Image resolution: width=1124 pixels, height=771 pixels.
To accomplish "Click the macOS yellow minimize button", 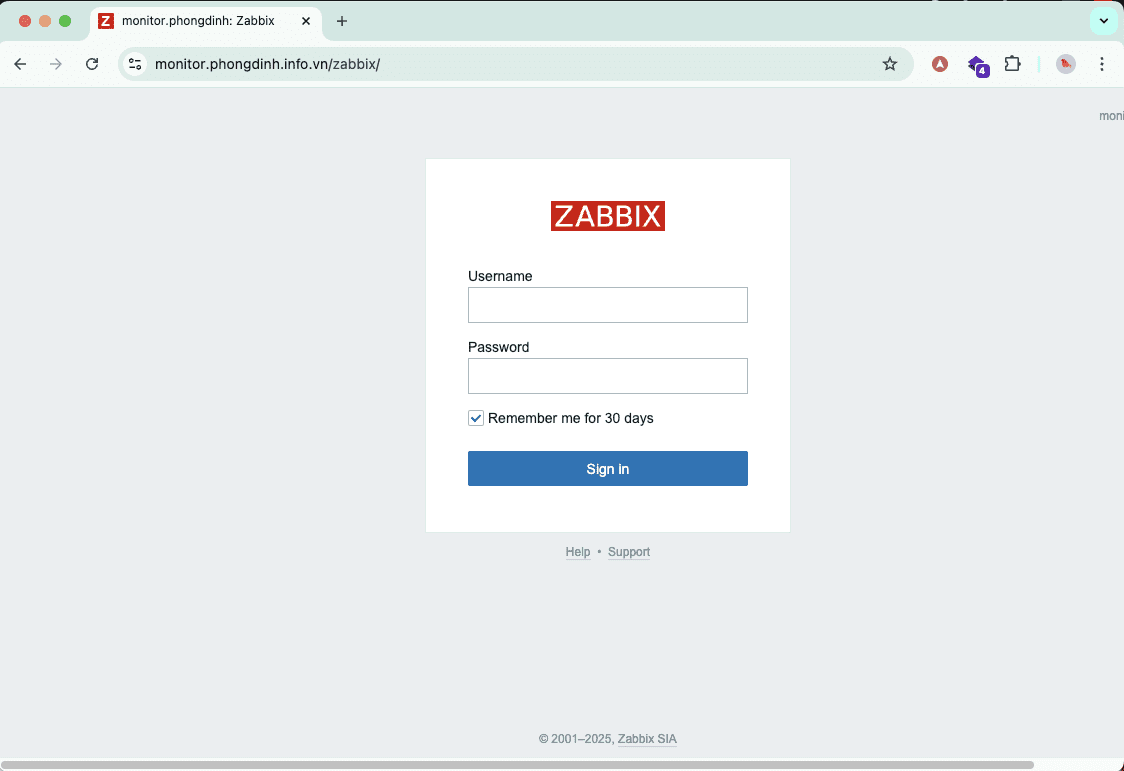I will [45, 21].
